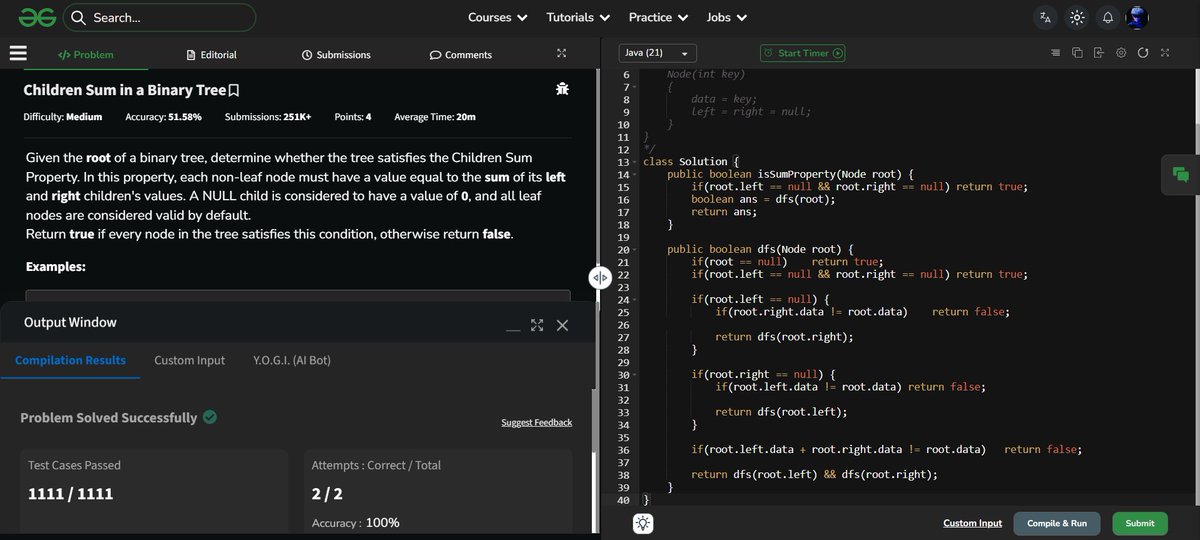Screen dimensions: 1200x540
Task: Expand the Practice menu
Action: pos(658,17)
